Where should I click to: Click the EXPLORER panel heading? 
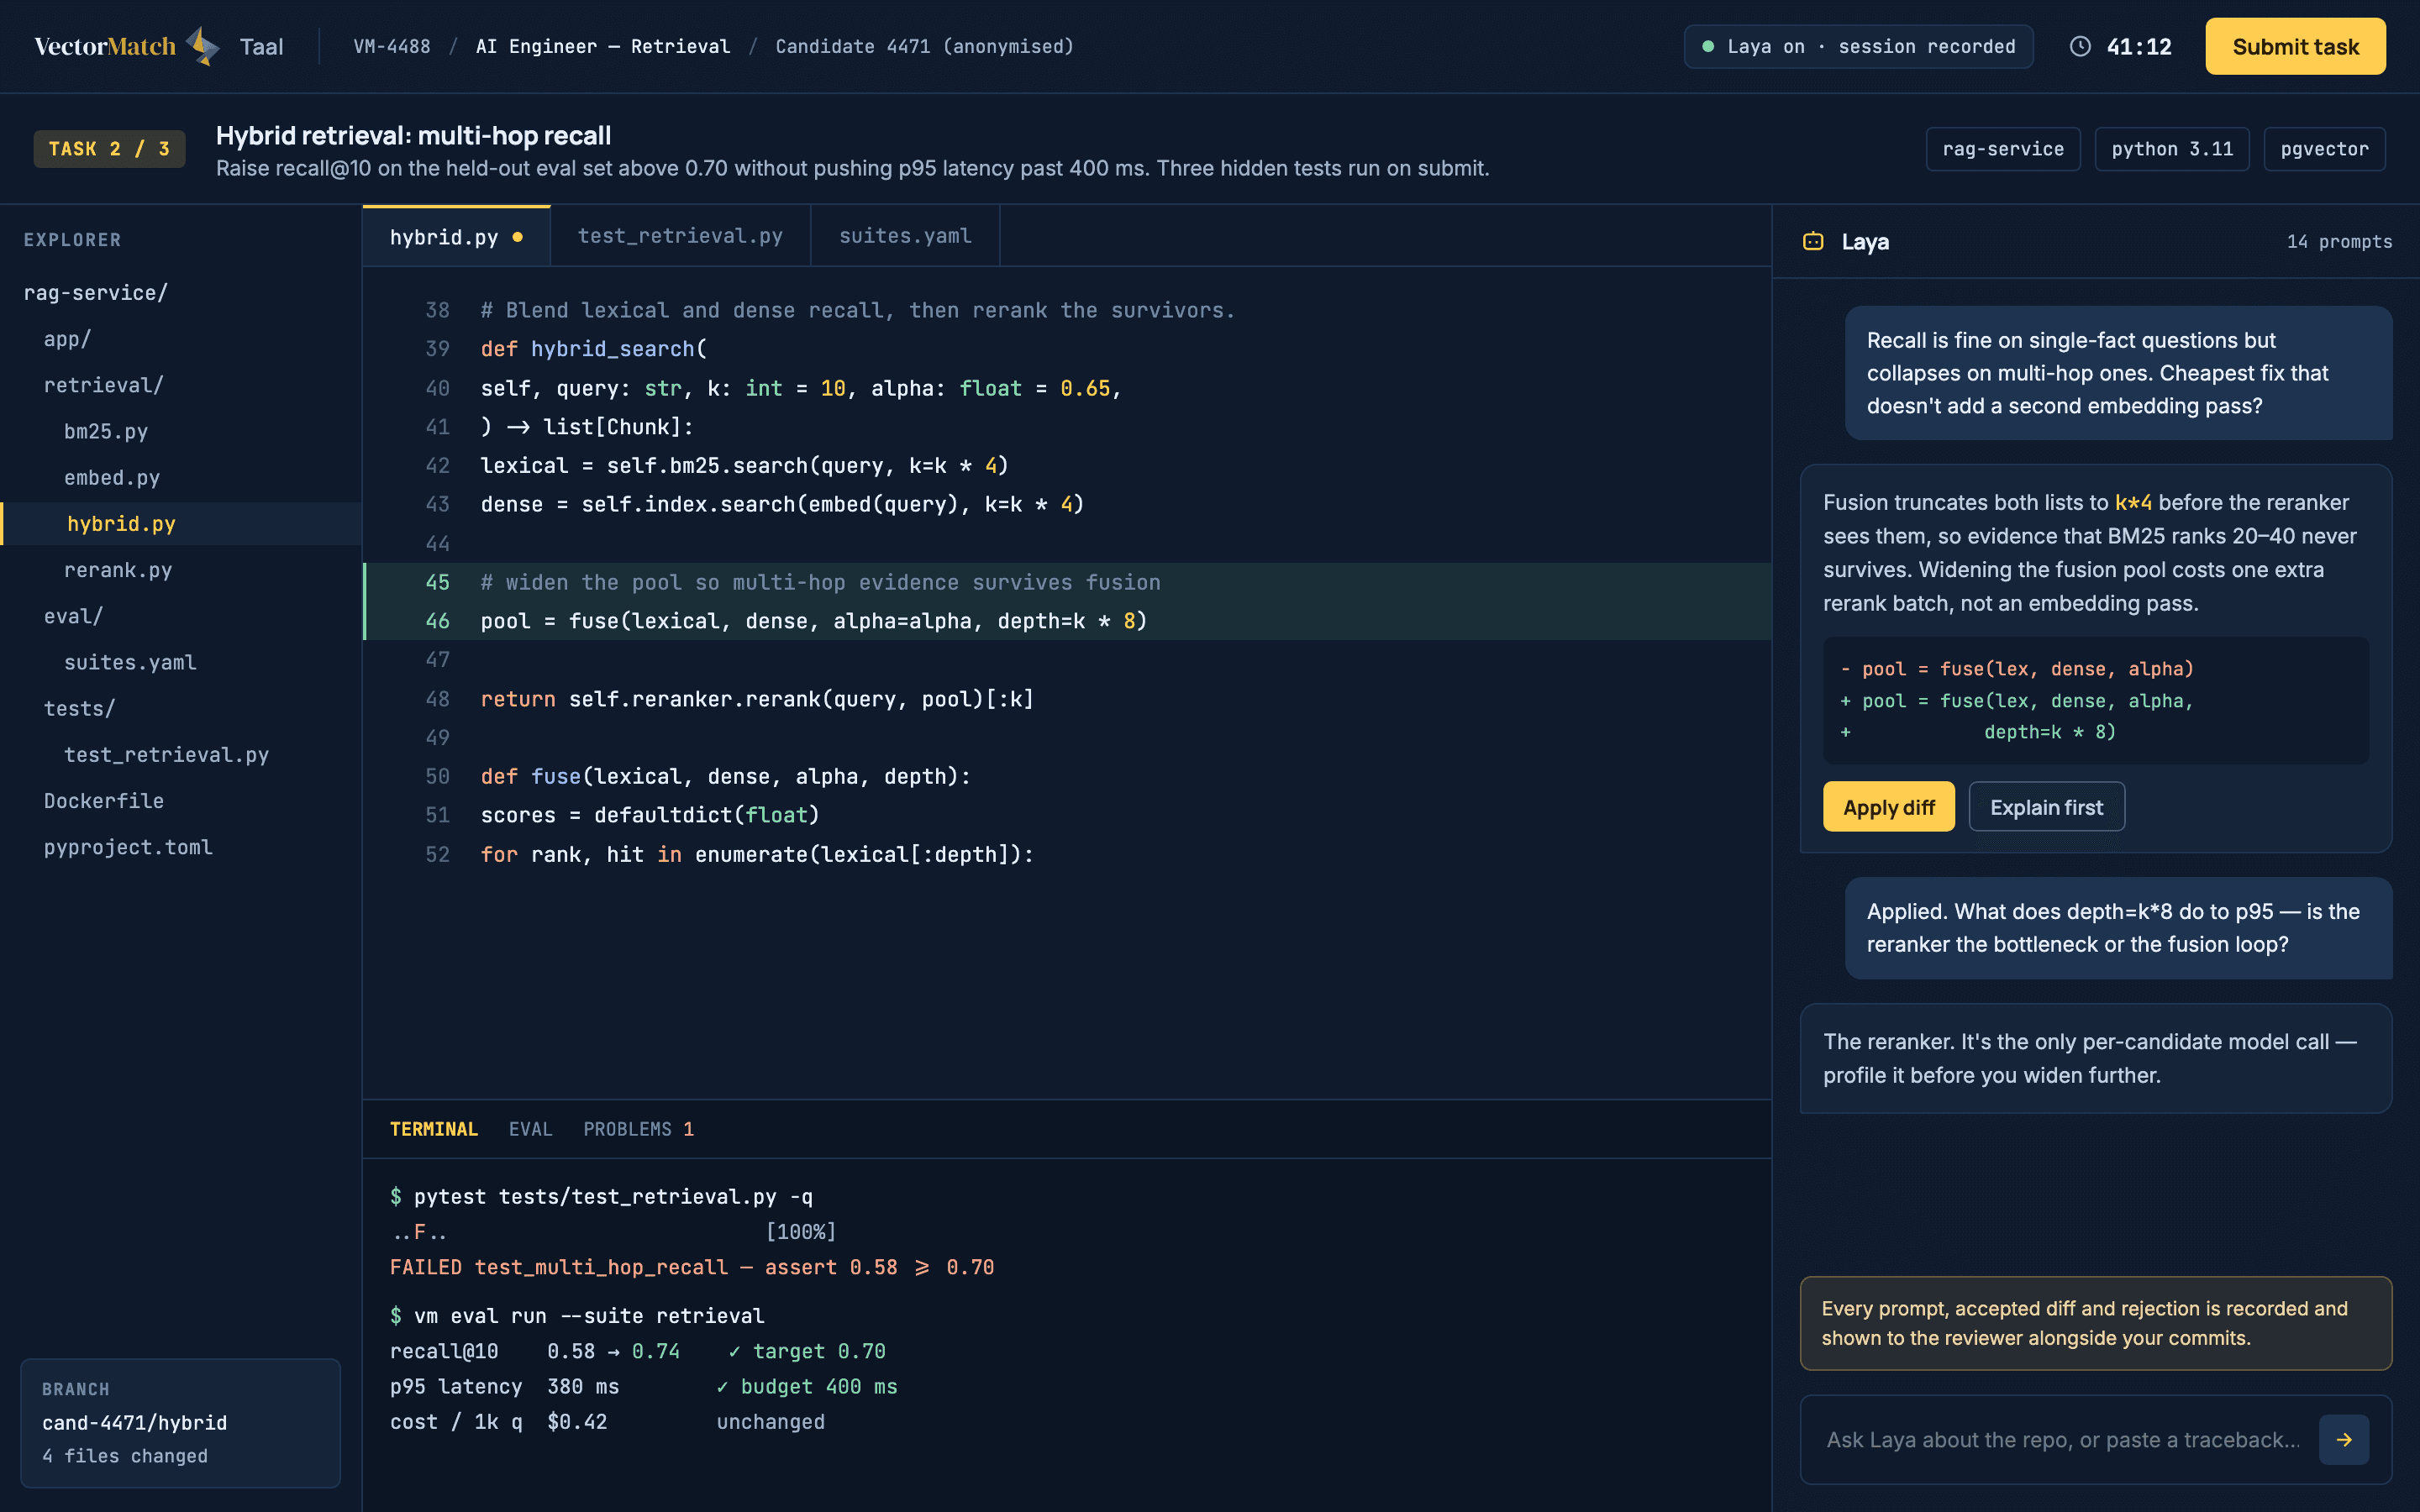click(x=72, y=240)
